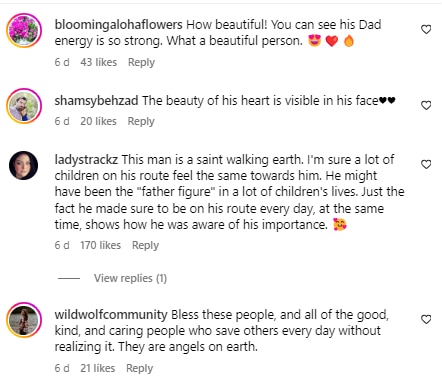Show who liked: 43 likes
The image size is (442, 380).
[x=99, y=62]
